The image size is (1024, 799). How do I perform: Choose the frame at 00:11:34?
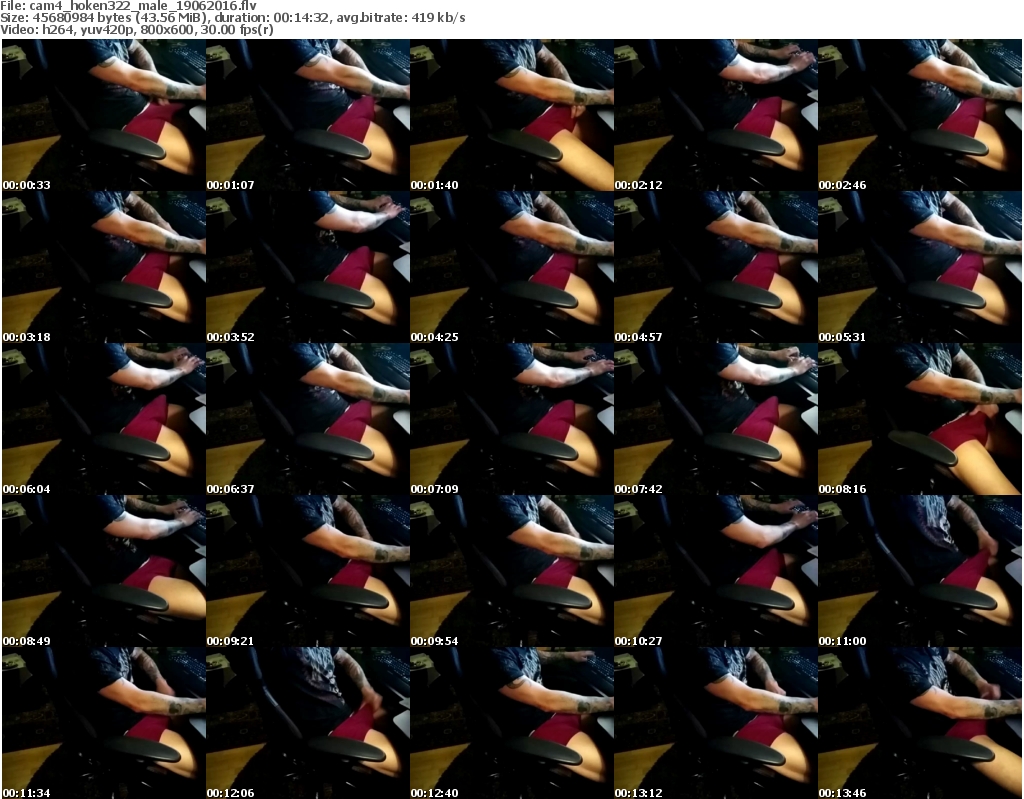click(104, 723)
